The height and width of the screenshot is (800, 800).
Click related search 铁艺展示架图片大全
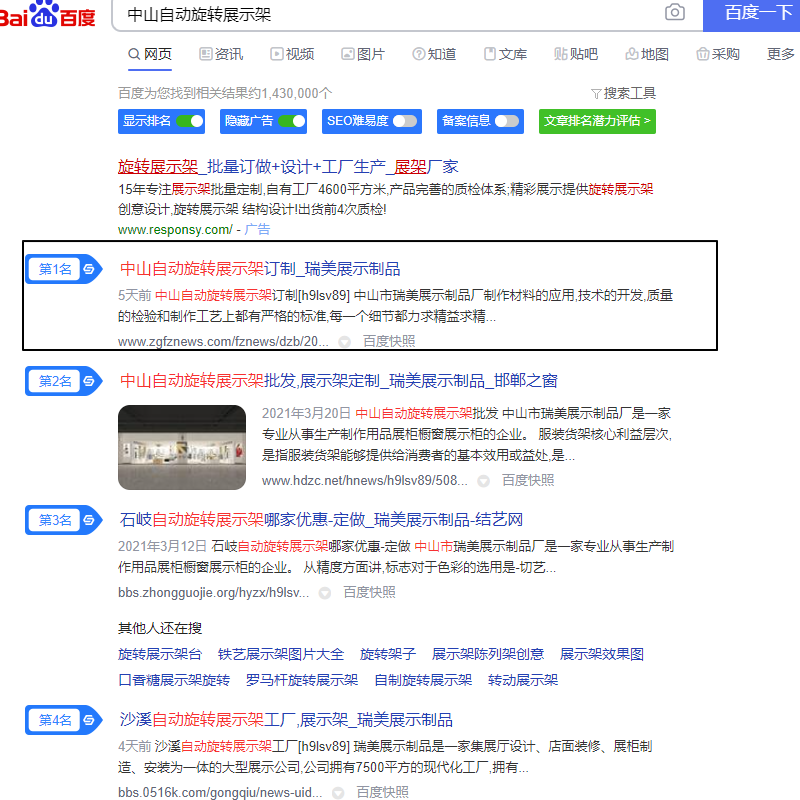pyautogui.click(x=281, y=654)
